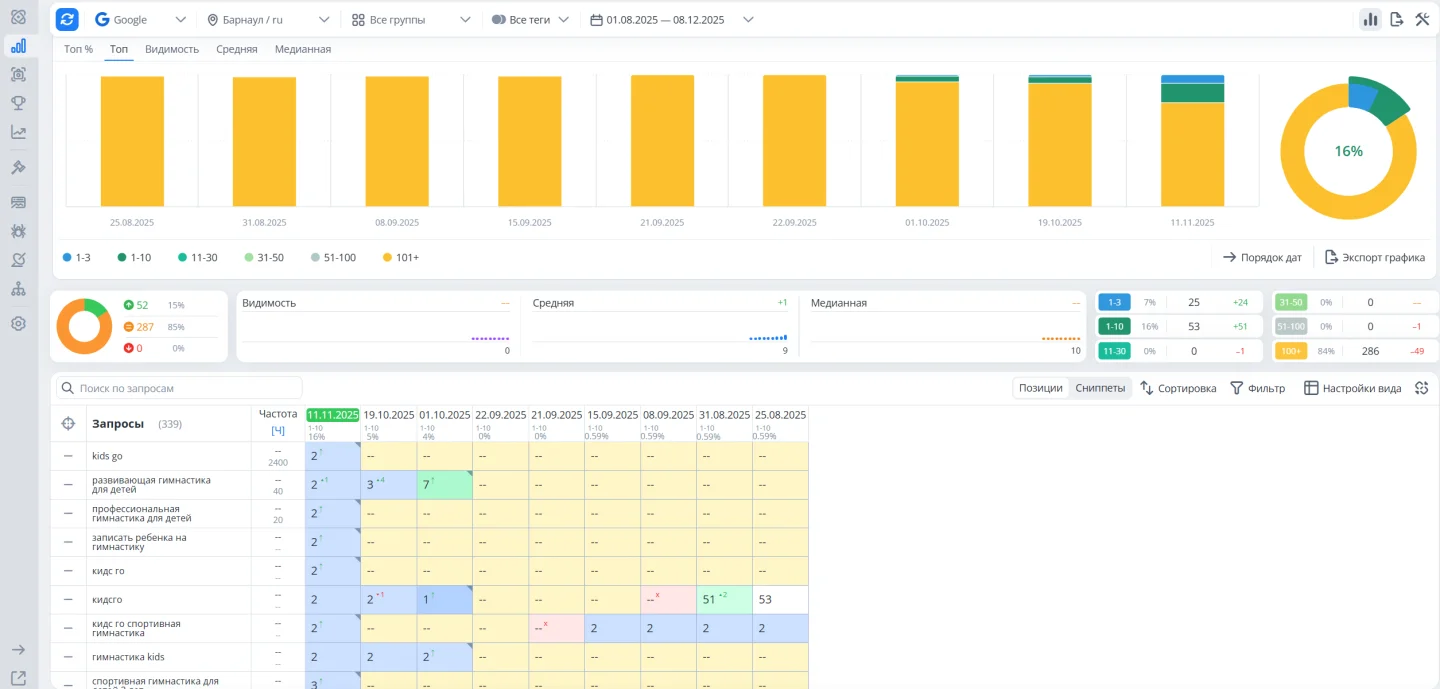
Task: Expand the Google search engine dropdown
Action: [140, 20]
